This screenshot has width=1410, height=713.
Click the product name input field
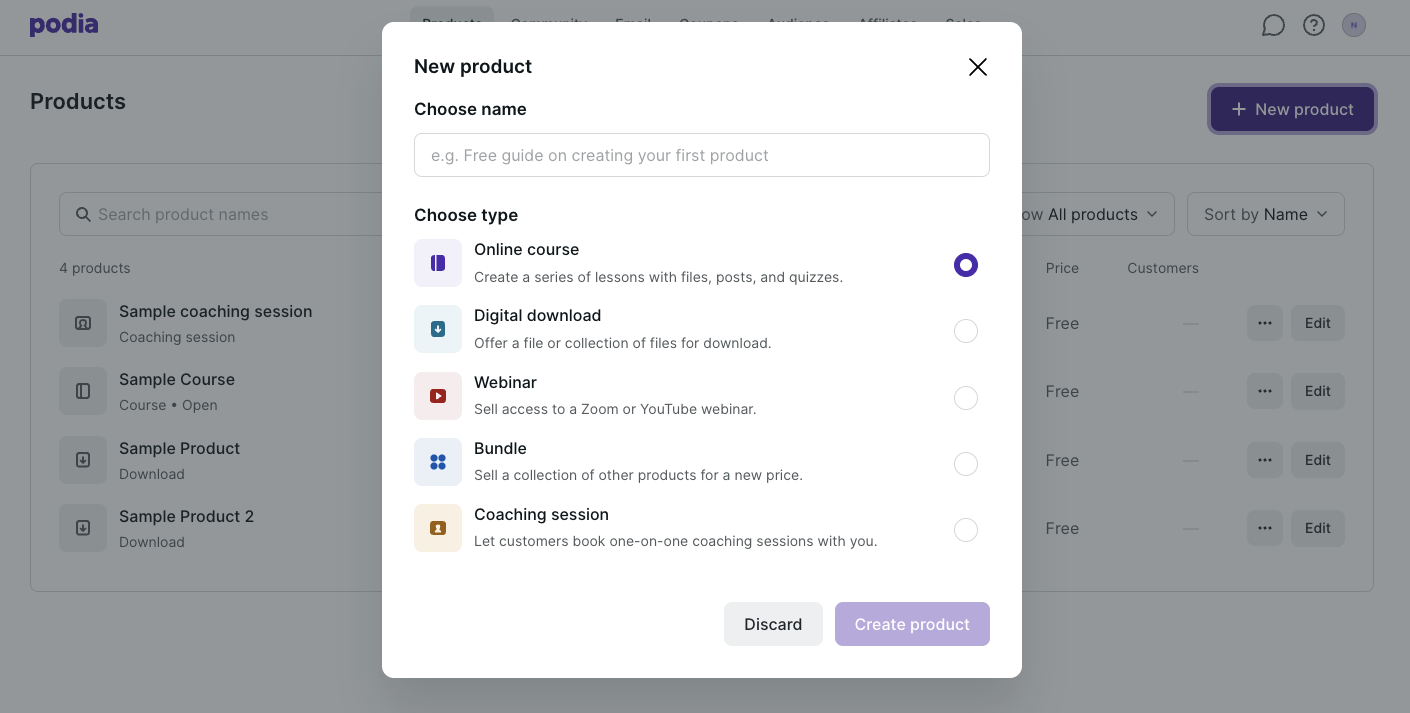pyautogui.click(x=702, y=155)
